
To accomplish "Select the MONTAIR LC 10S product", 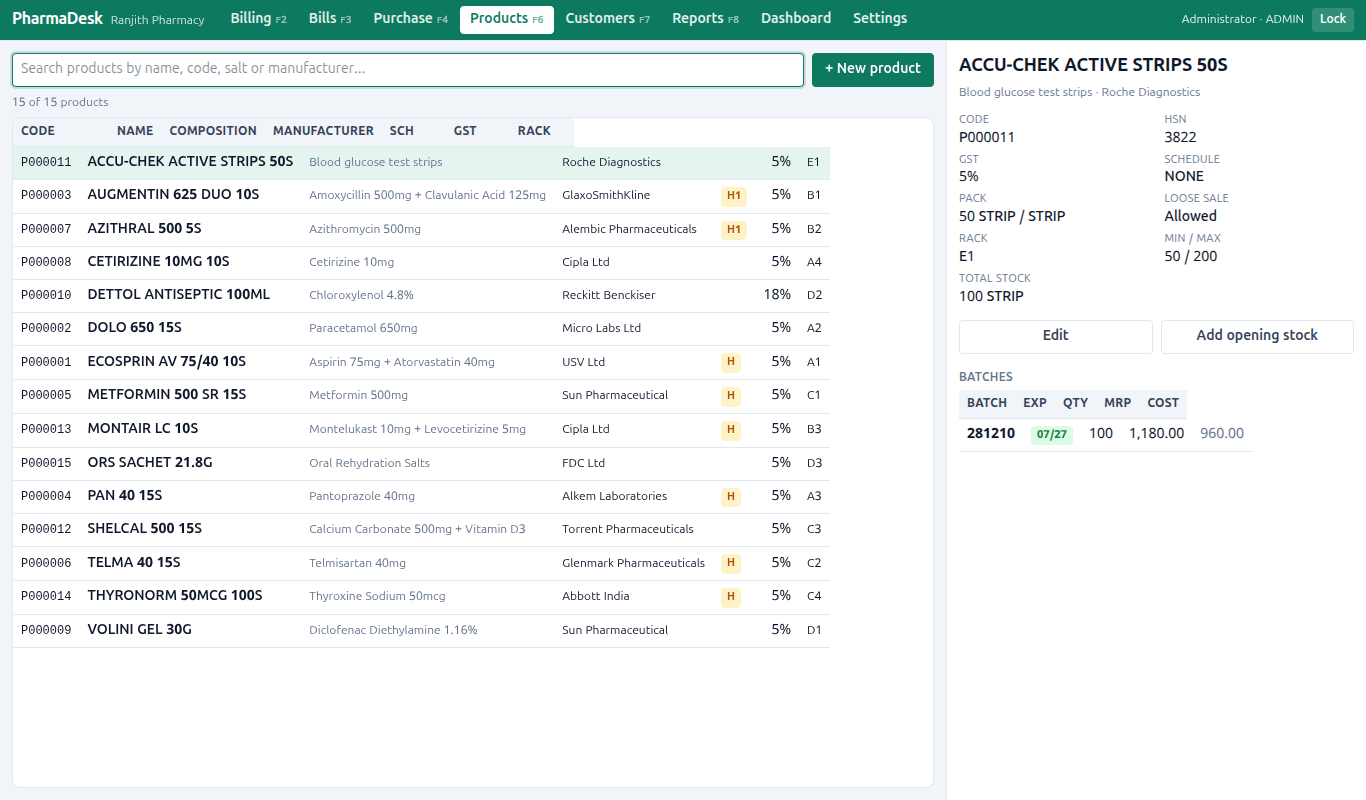I will point(421,429).
